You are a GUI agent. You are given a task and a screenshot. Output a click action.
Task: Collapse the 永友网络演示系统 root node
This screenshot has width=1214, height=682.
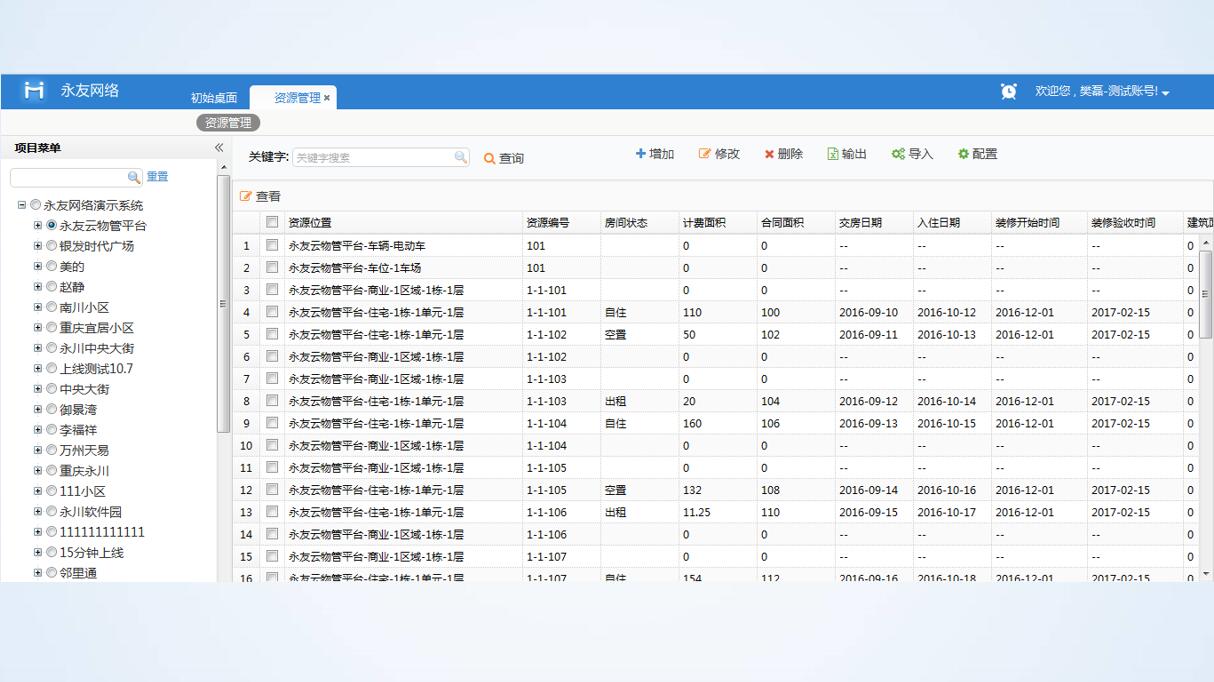[x=22, y=205]
